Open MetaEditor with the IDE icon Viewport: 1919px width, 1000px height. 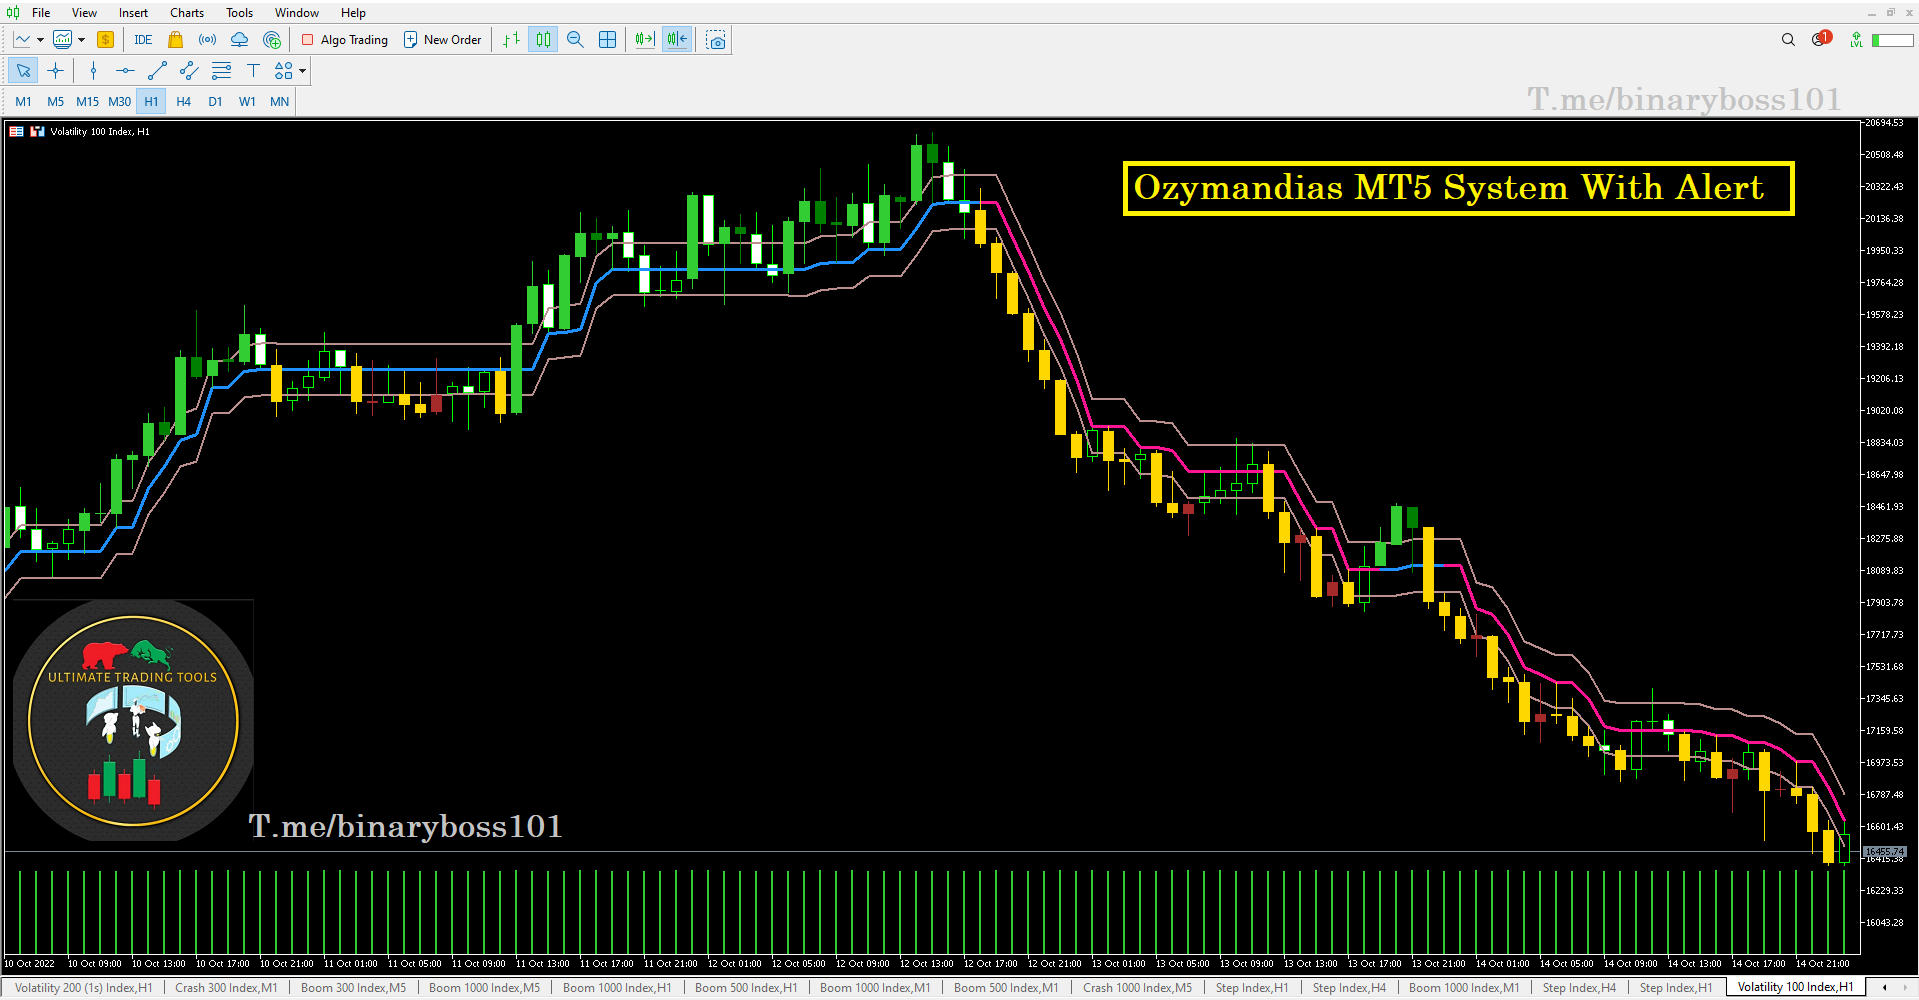coord(142,40)
